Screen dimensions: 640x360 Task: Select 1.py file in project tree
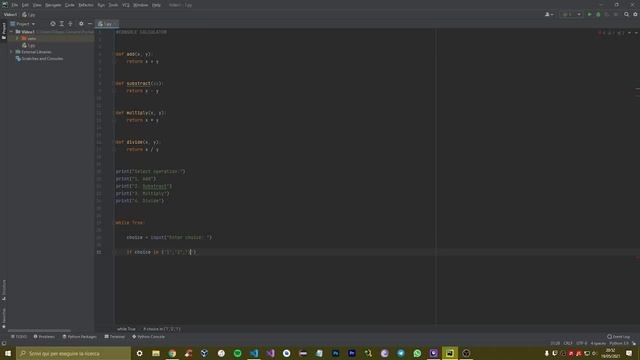tap(29, 45)
